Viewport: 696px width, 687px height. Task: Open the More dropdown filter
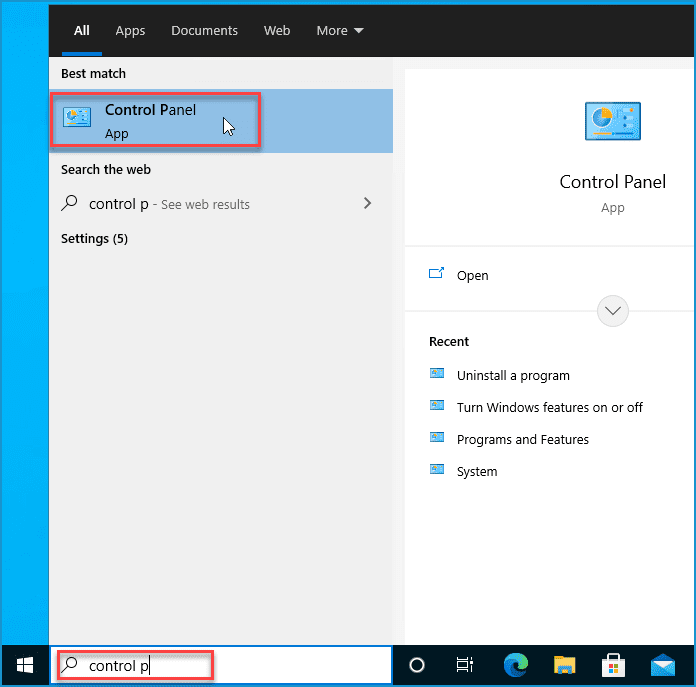point(340,31)
